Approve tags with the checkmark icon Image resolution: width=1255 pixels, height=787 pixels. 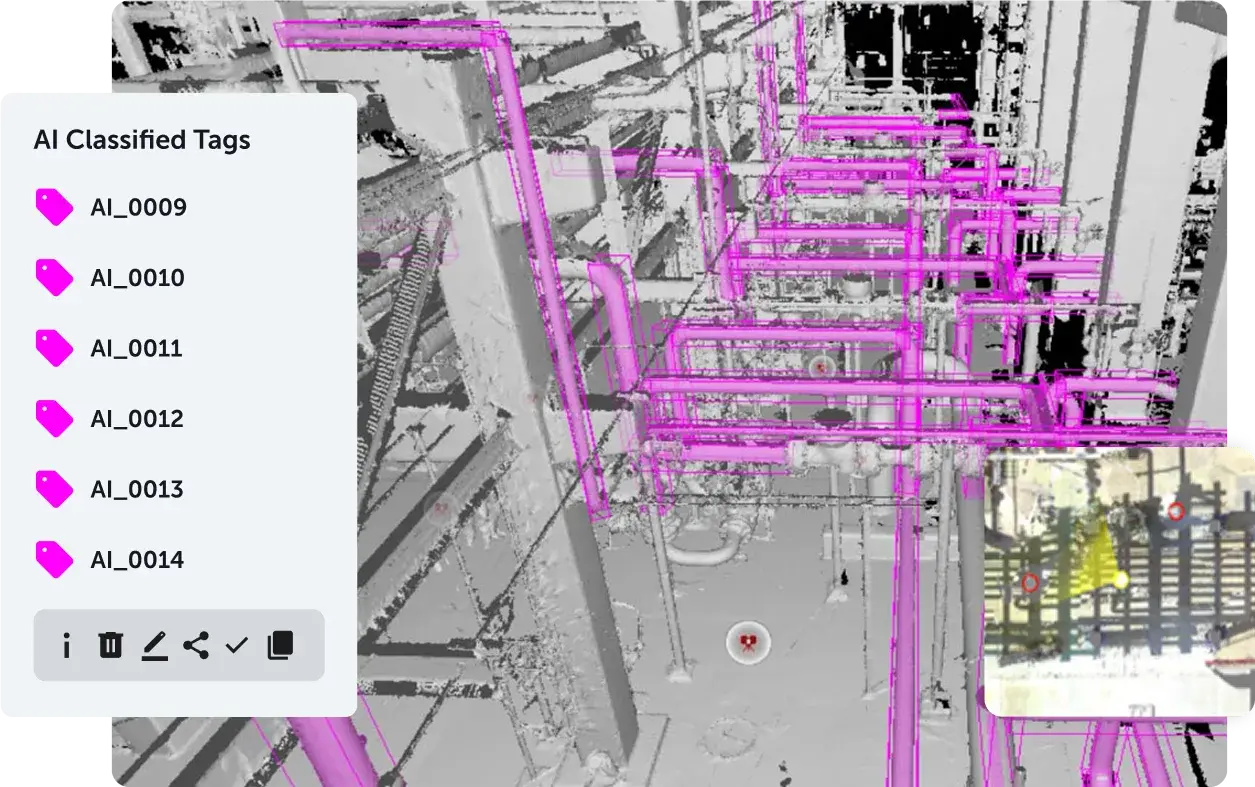[x=237, y=645]
